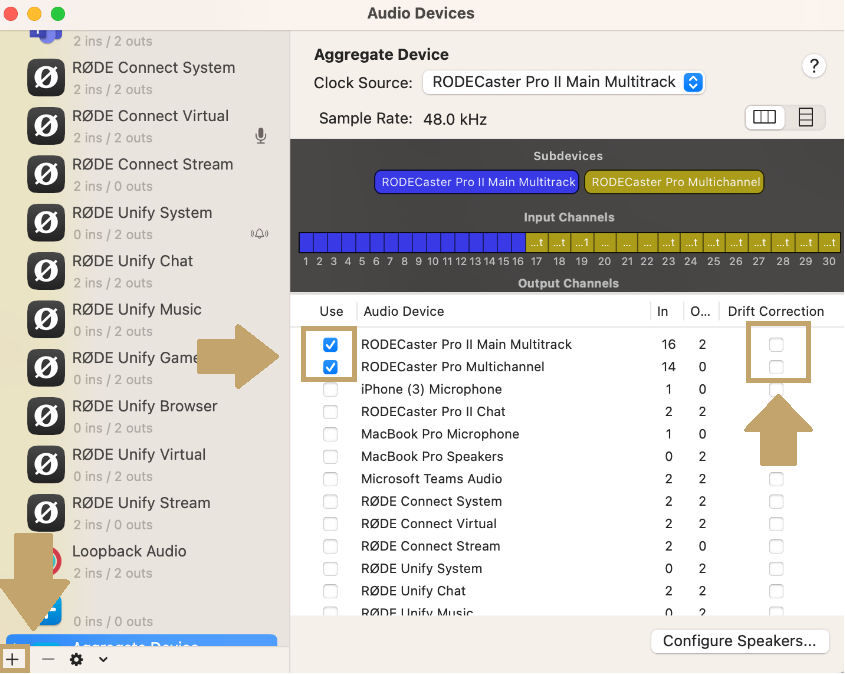Enable Drift Correction for RODECaster Pro Multichannel
The height and width of the screenshot is (674, 845).
[776, 367]
